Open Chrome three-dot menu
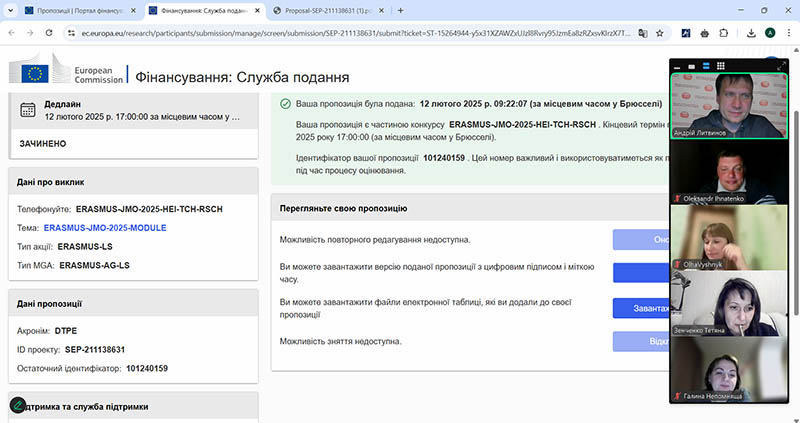This screenshot has width=800, height=423. pyautogui.click(x=789, y=33)
